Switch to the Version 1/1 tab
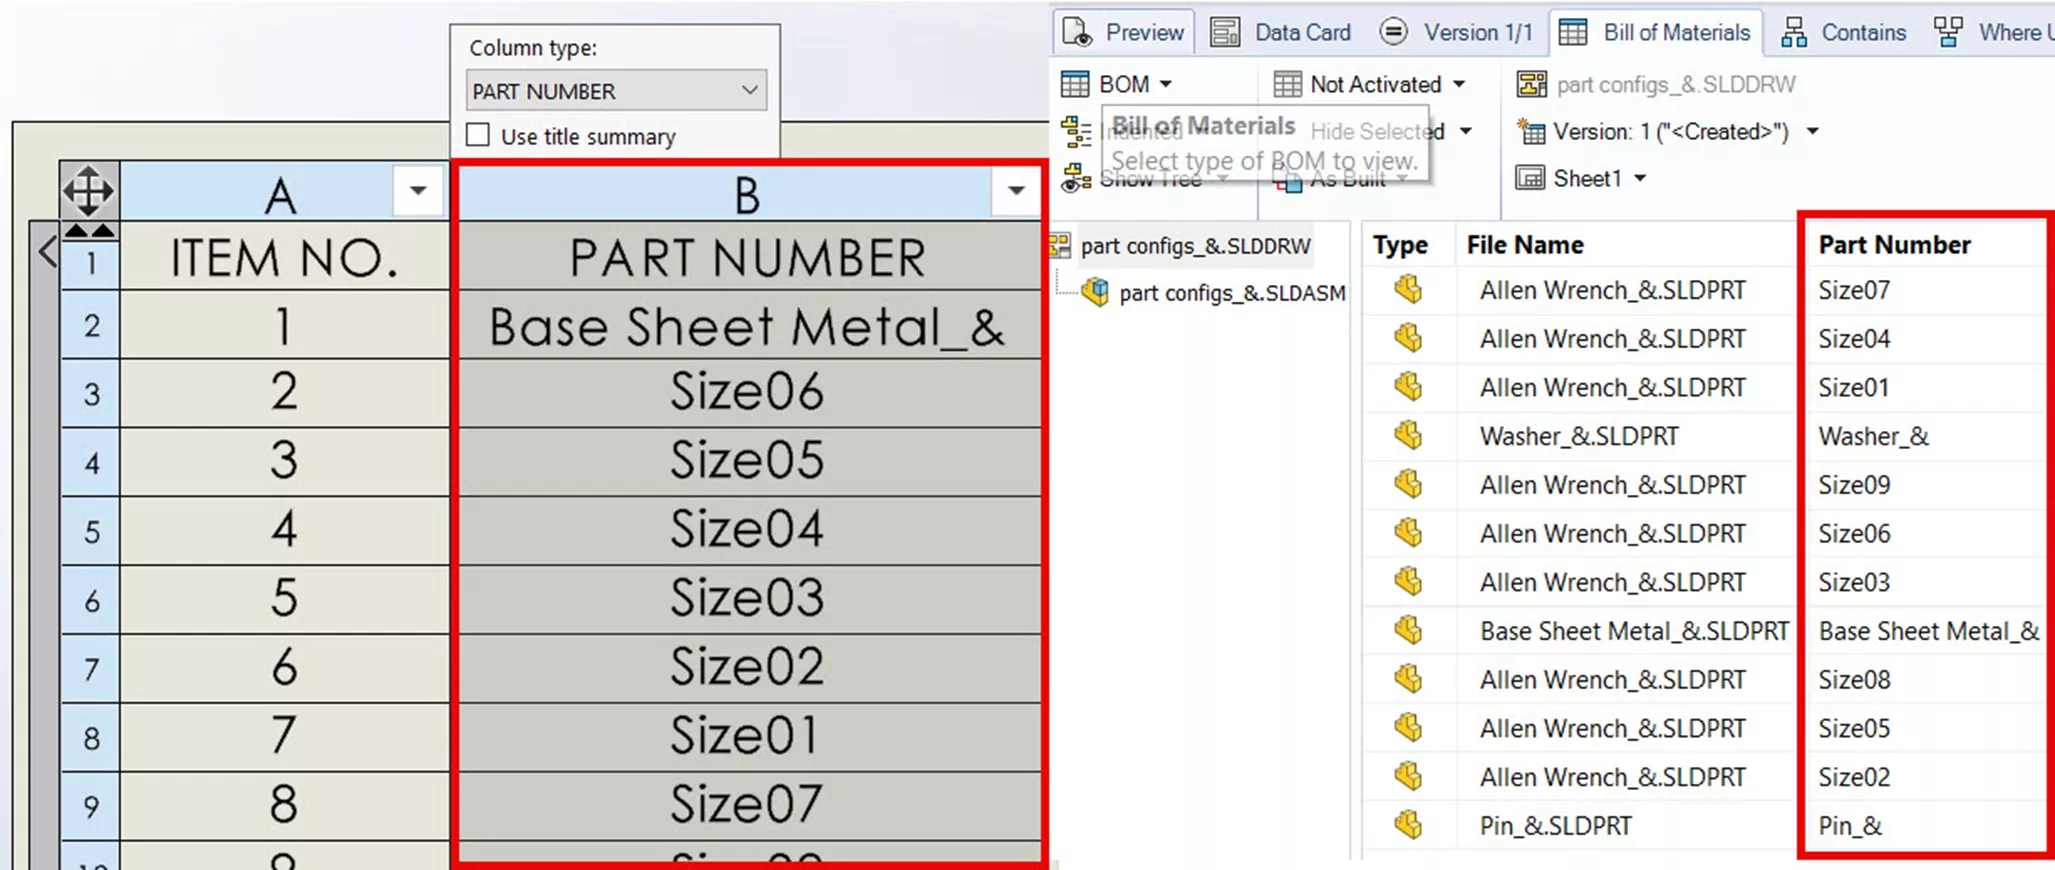Viewport: 2055px width, 870px height. pos(1455,32)
